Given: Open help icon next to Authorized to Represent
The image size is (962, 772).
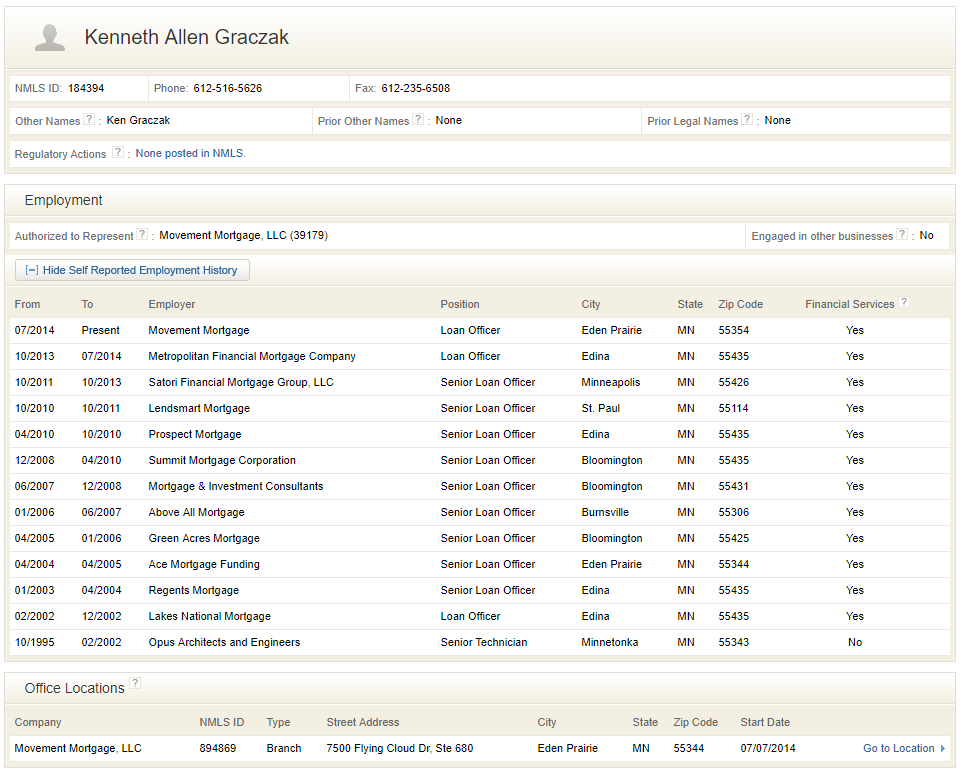Looking at the screenshot, I should coord(142,234).
